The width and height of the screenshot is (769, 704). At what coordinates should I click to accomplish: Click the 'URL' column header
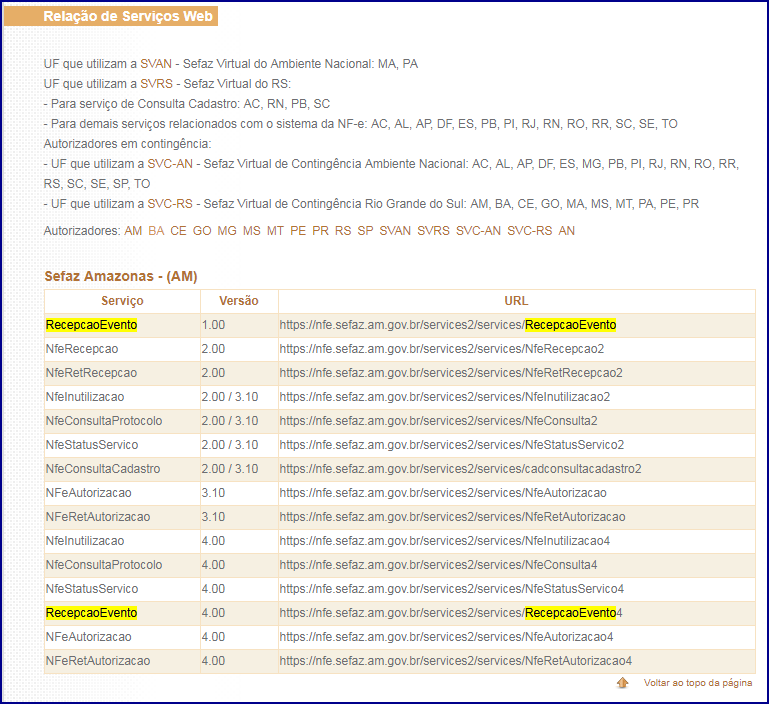tap(516, 301)
